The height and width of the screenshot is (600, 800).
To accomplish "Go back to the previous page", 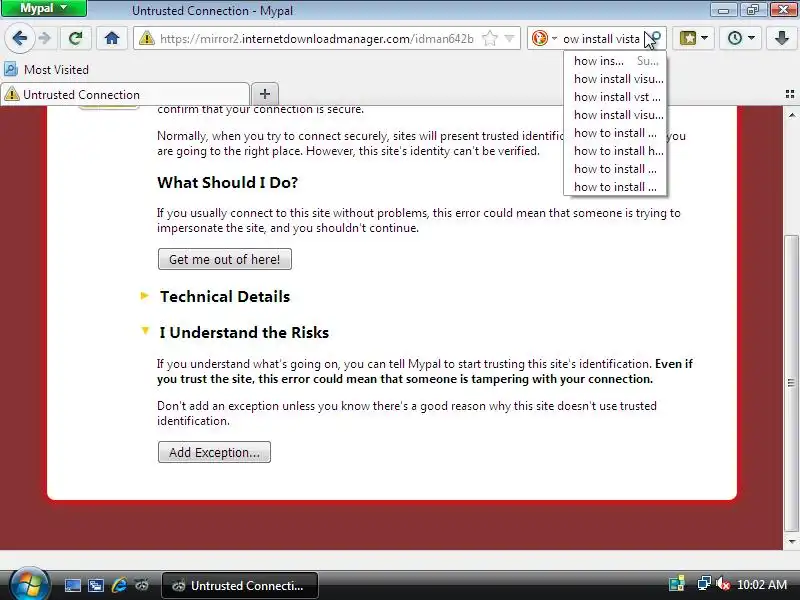I will tap(19, 38).
